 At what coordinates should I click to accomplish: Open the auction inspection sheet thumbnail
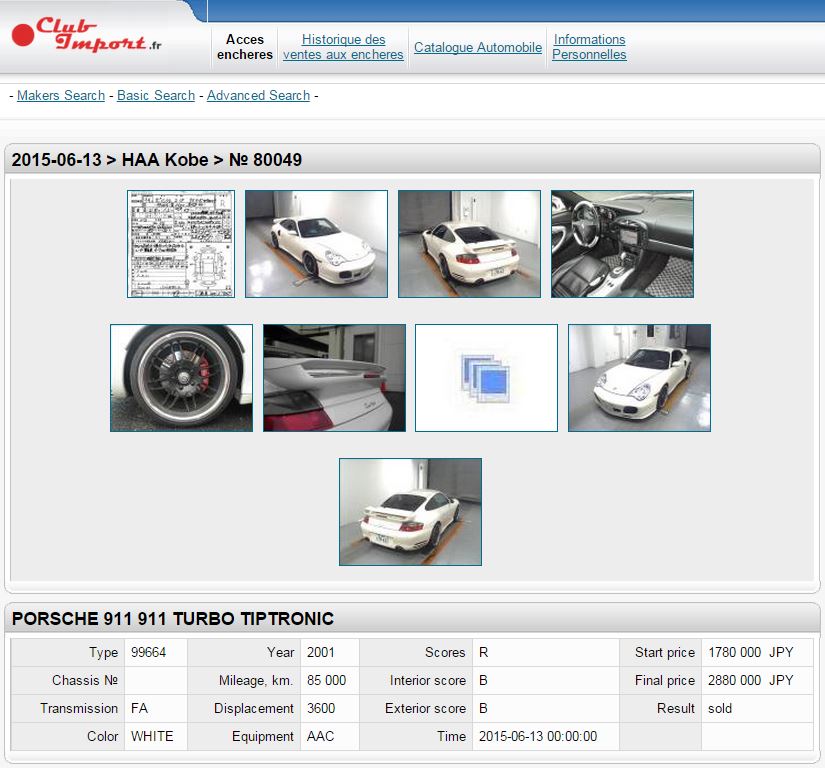[x=181, y=244]
